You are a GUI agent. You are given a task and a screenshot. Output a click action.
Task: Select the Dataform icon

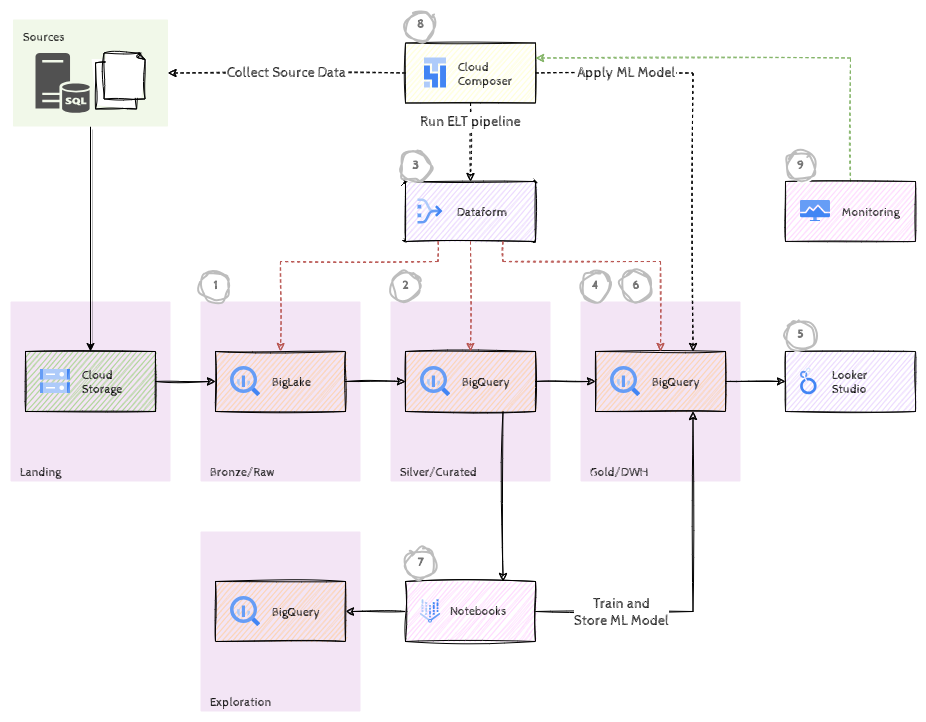pos(429,211)
